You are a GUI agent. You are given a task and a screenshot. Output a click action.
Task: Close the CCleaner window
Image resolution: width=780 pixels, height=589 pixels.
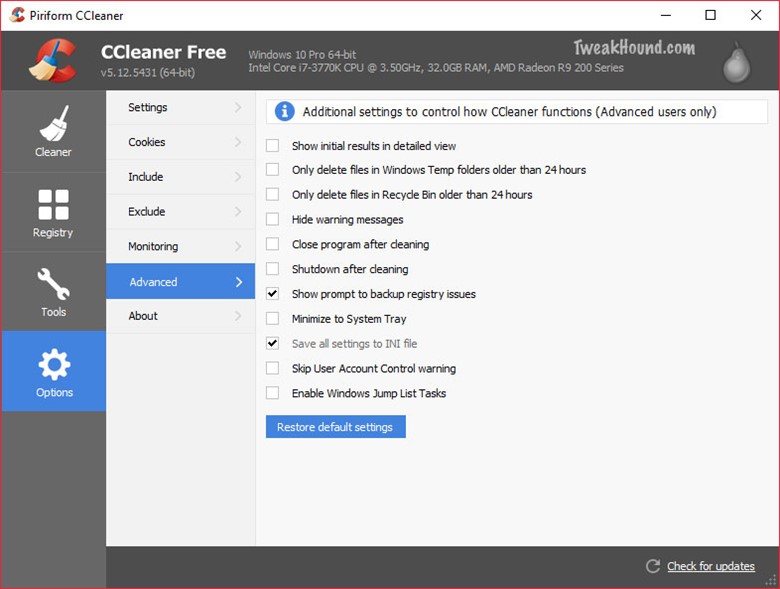coord(756,15)
